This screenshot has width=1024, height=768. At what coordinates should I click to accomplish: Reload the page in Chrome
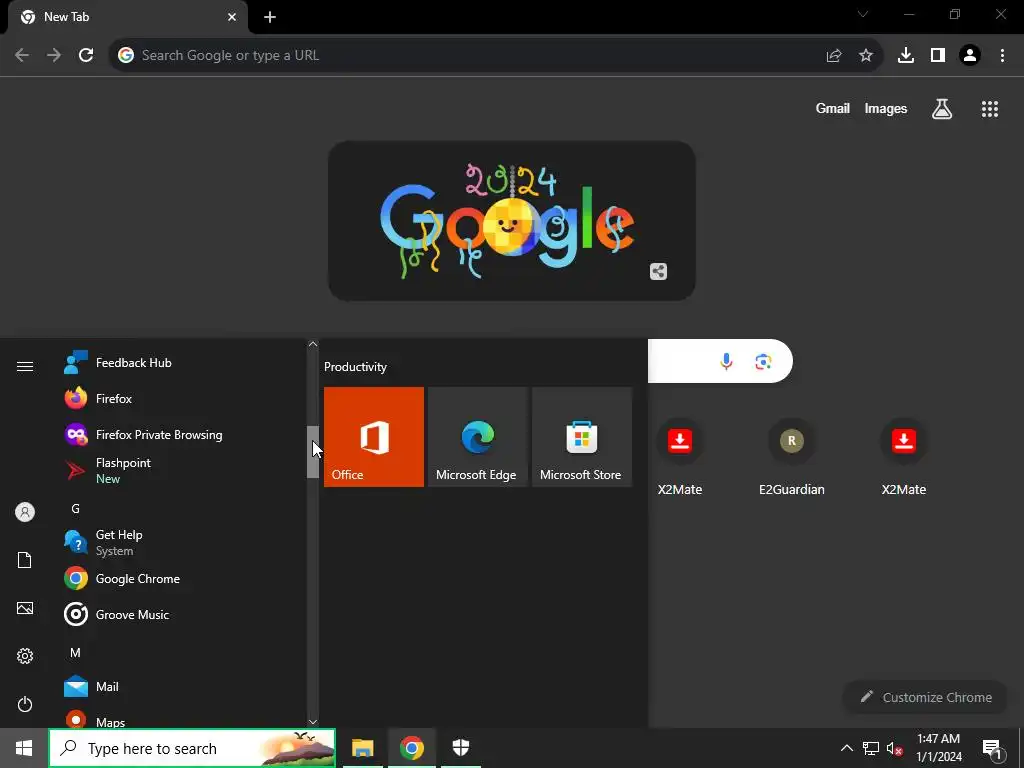click(86, 56)
